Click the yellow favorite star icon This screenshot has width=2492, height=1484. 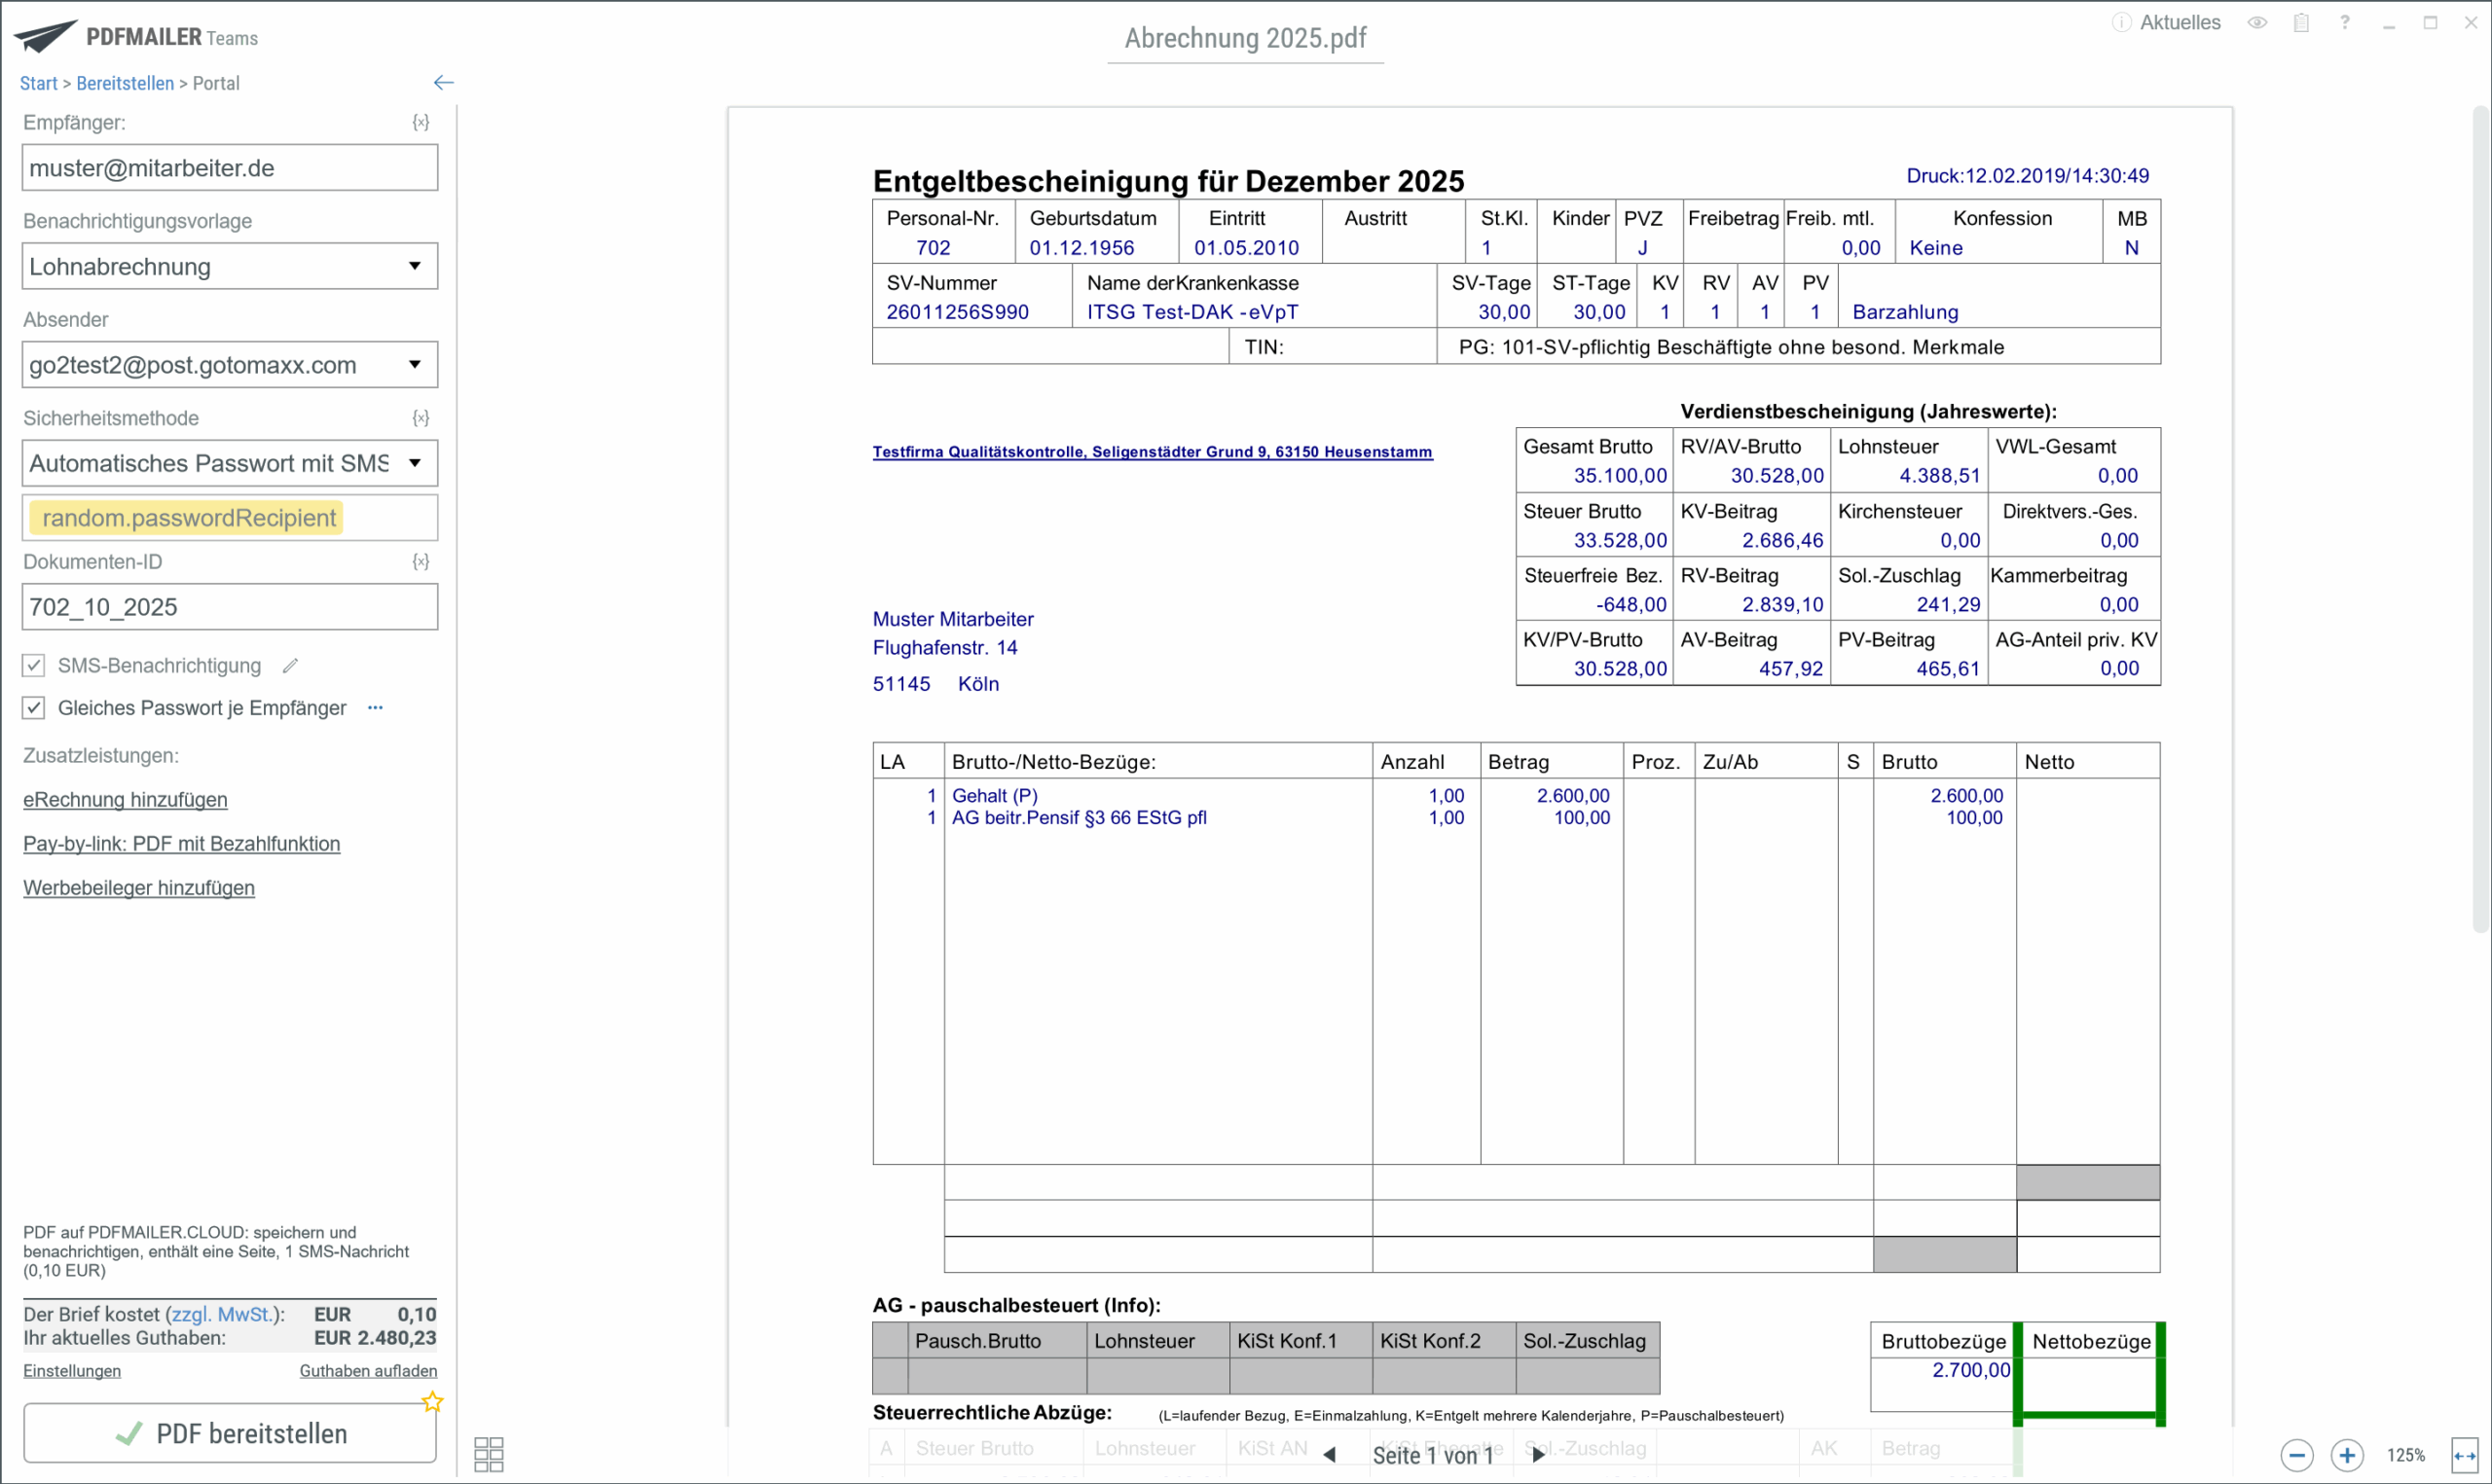pos(432,1402)
